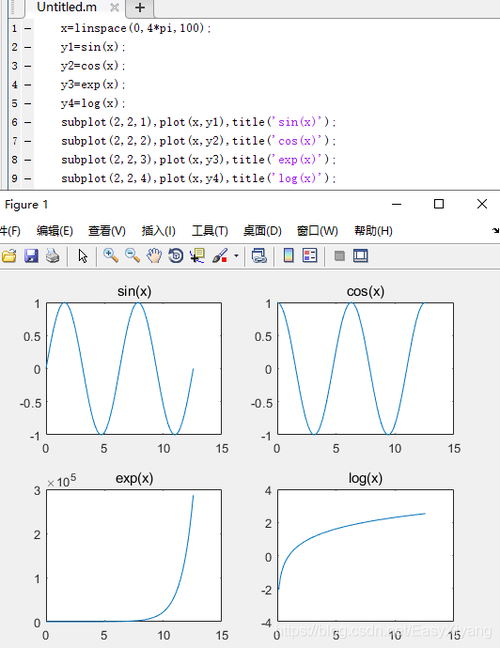
Task: Toggle the Brush data tool
Action: coord(220,256)
